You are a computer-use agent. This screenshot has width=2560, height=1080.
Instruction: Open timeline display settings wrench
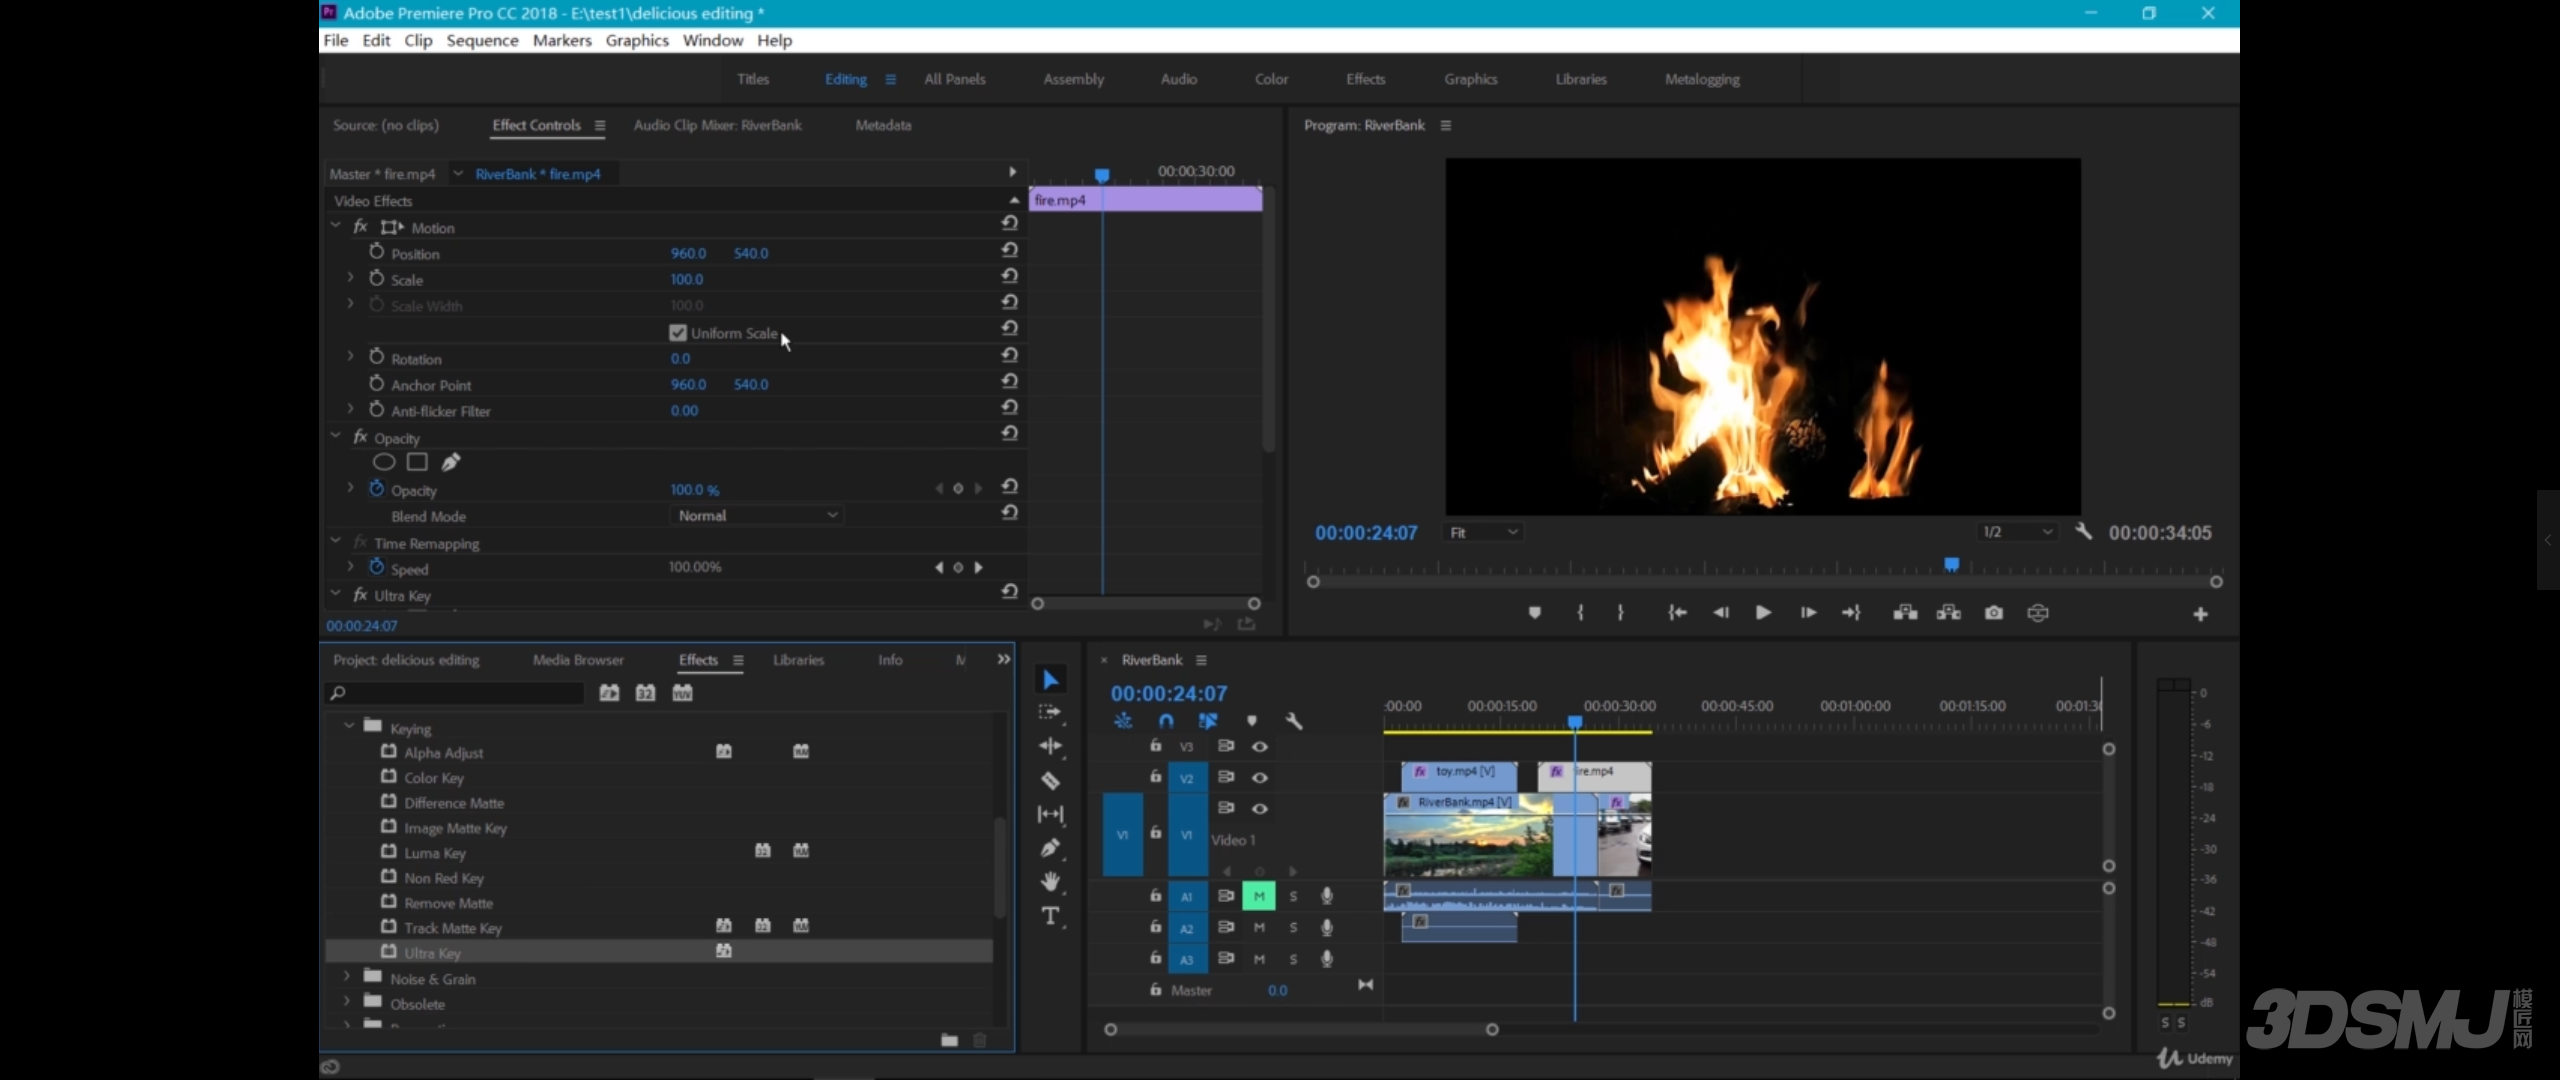(x=1293, y=721)
